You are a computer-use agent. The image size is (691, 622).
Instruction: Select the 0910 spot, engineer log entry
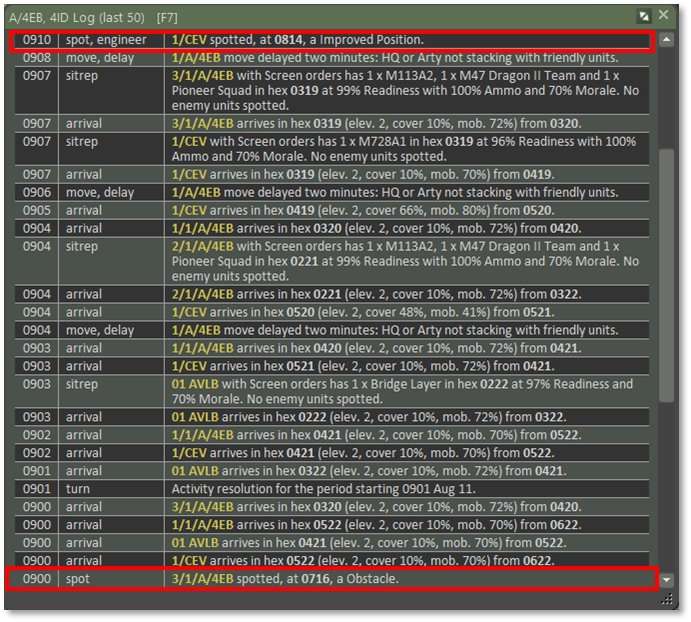[330, 40]
